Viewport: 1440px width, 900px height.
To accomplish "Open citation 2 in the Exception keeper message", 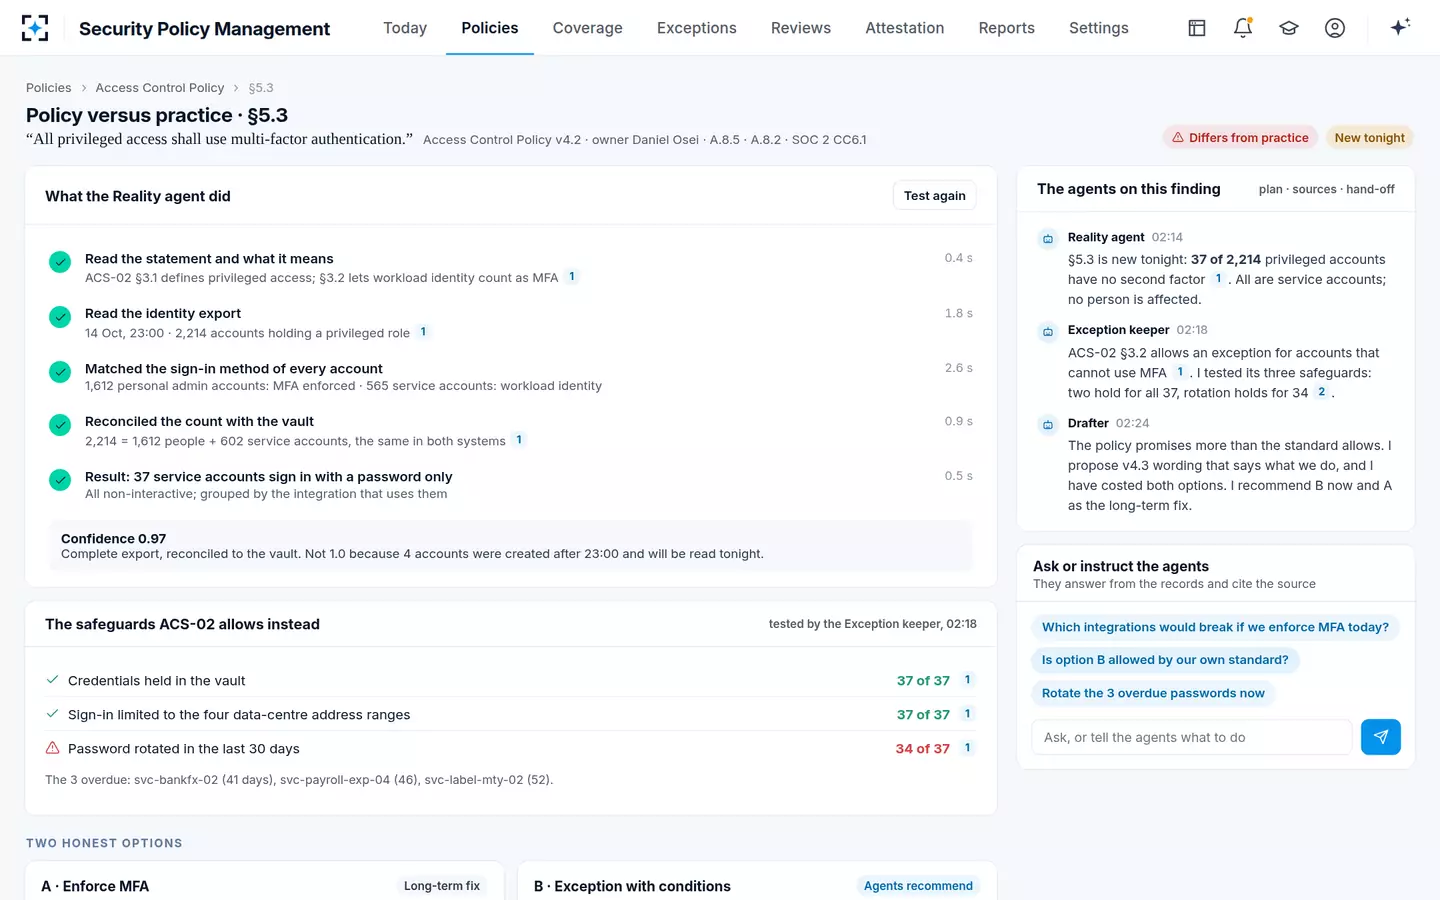I will coord(1321,392).
